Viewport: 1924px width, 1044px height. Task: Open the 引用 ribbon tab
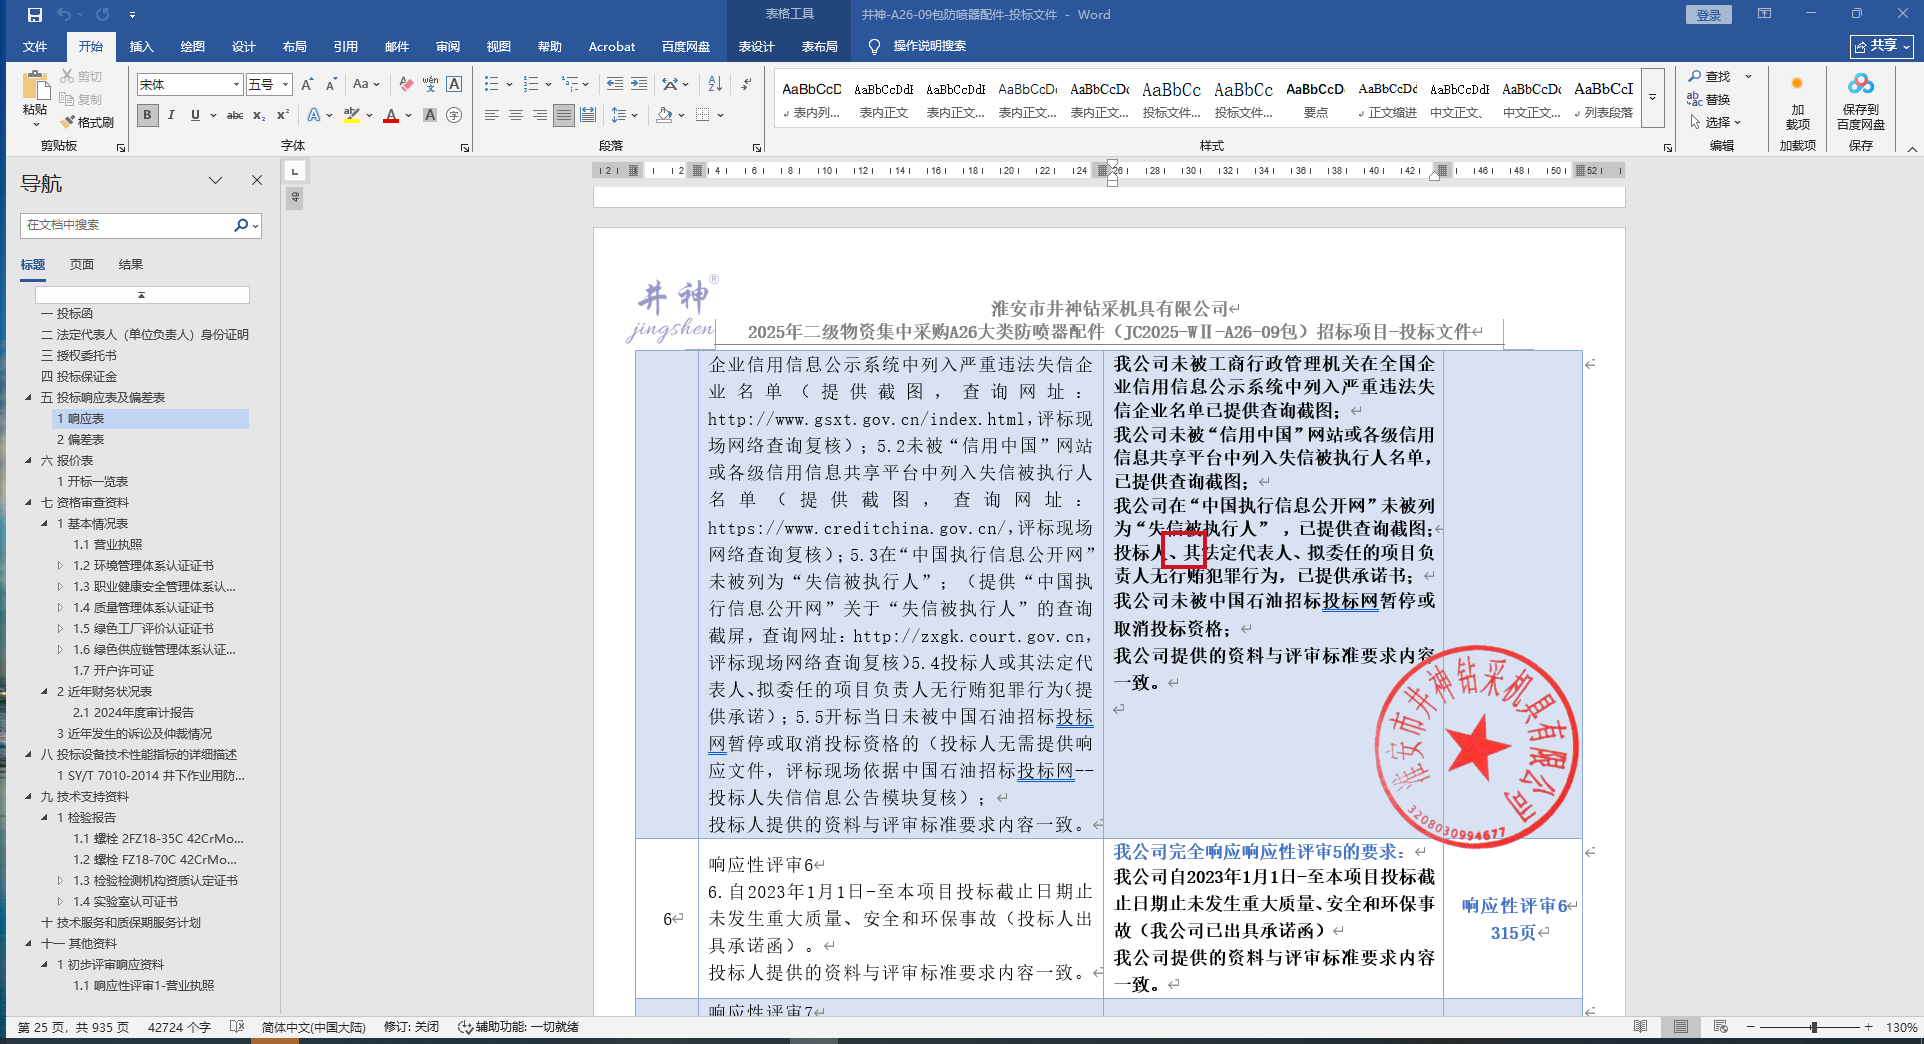coord(345,46)
